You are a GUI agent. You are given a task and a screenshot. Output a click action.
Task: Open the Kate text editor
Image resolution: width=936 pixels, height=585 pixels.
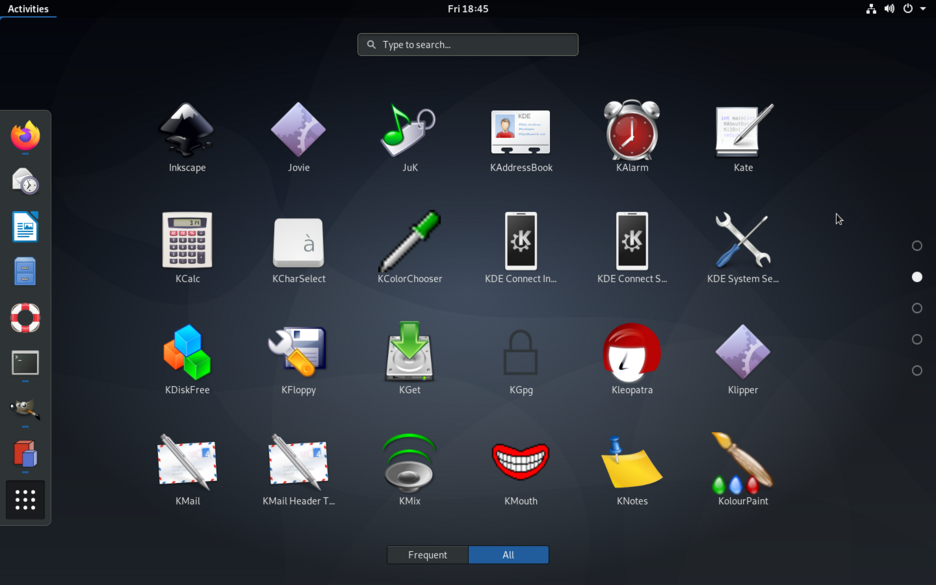point(743,137)
